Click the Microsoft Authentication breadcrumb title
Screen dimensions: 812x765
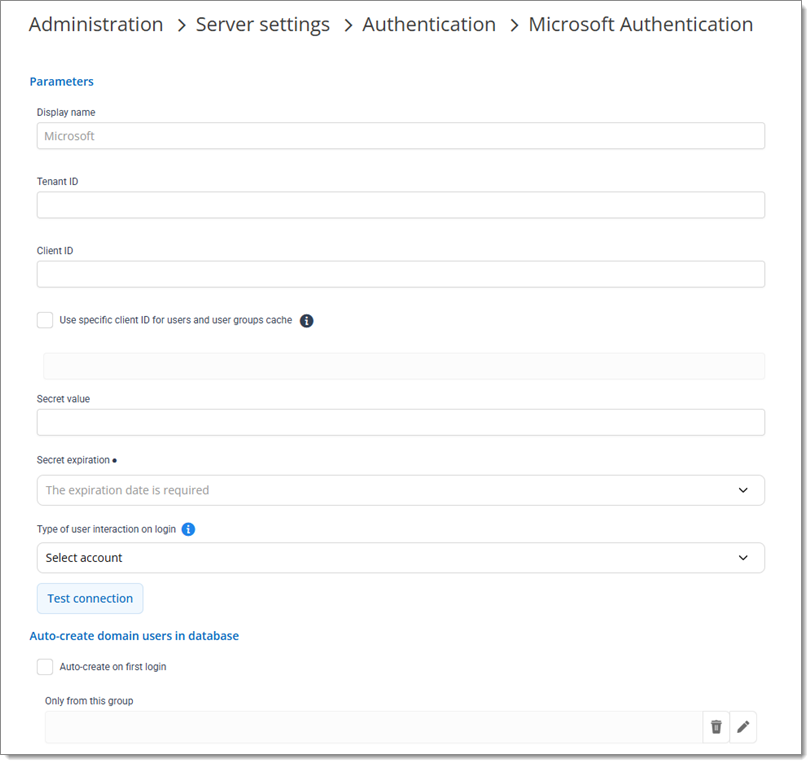[640, 25]
